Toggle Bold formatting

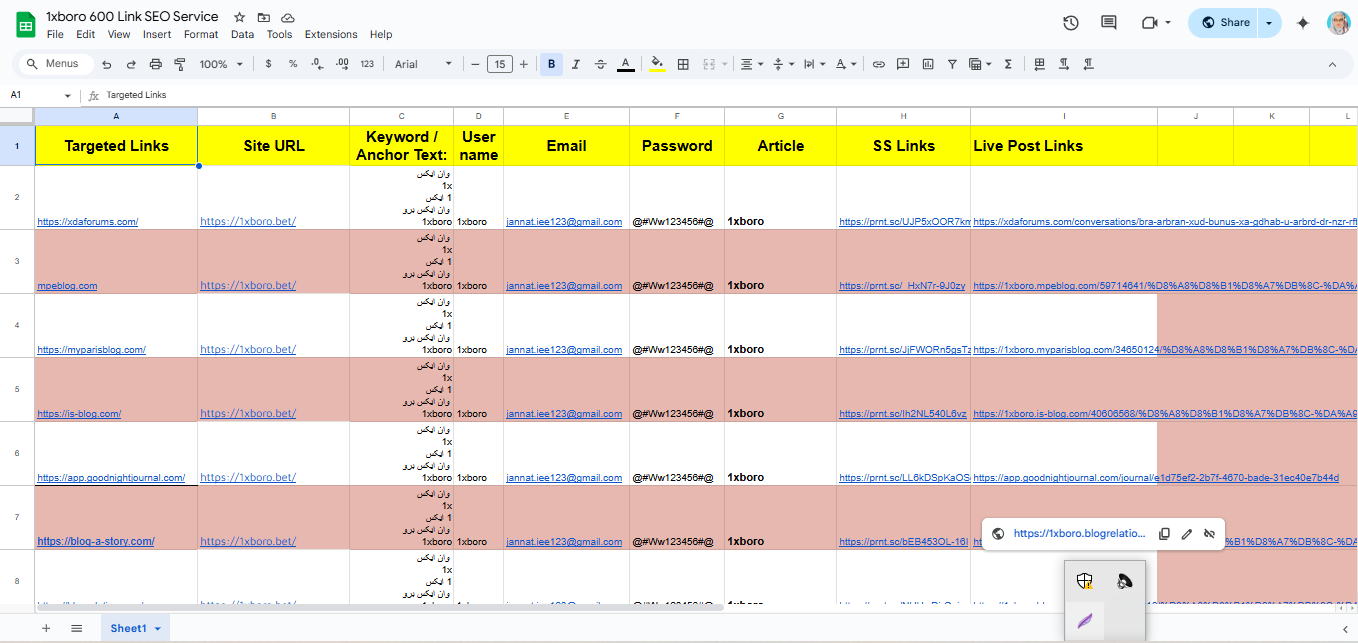coord(550,64)
